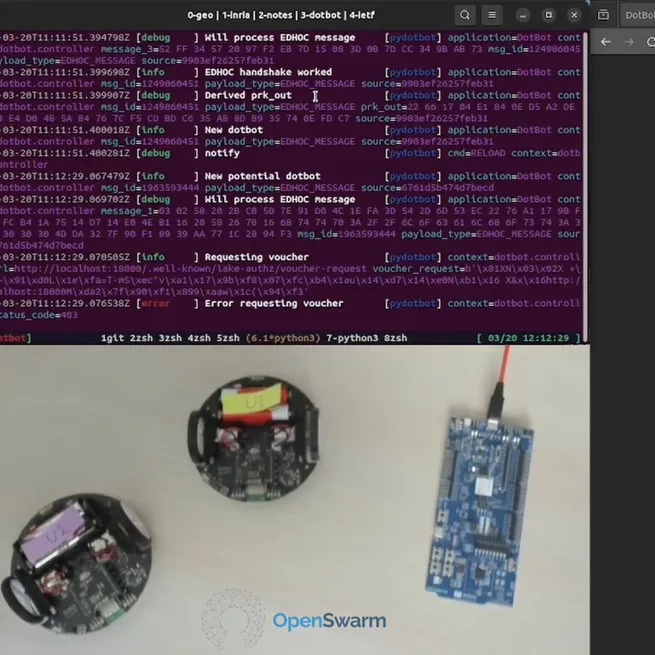655x655 pixels.
Task: Click the terminal vertical scrollbar
Action: 586,186
